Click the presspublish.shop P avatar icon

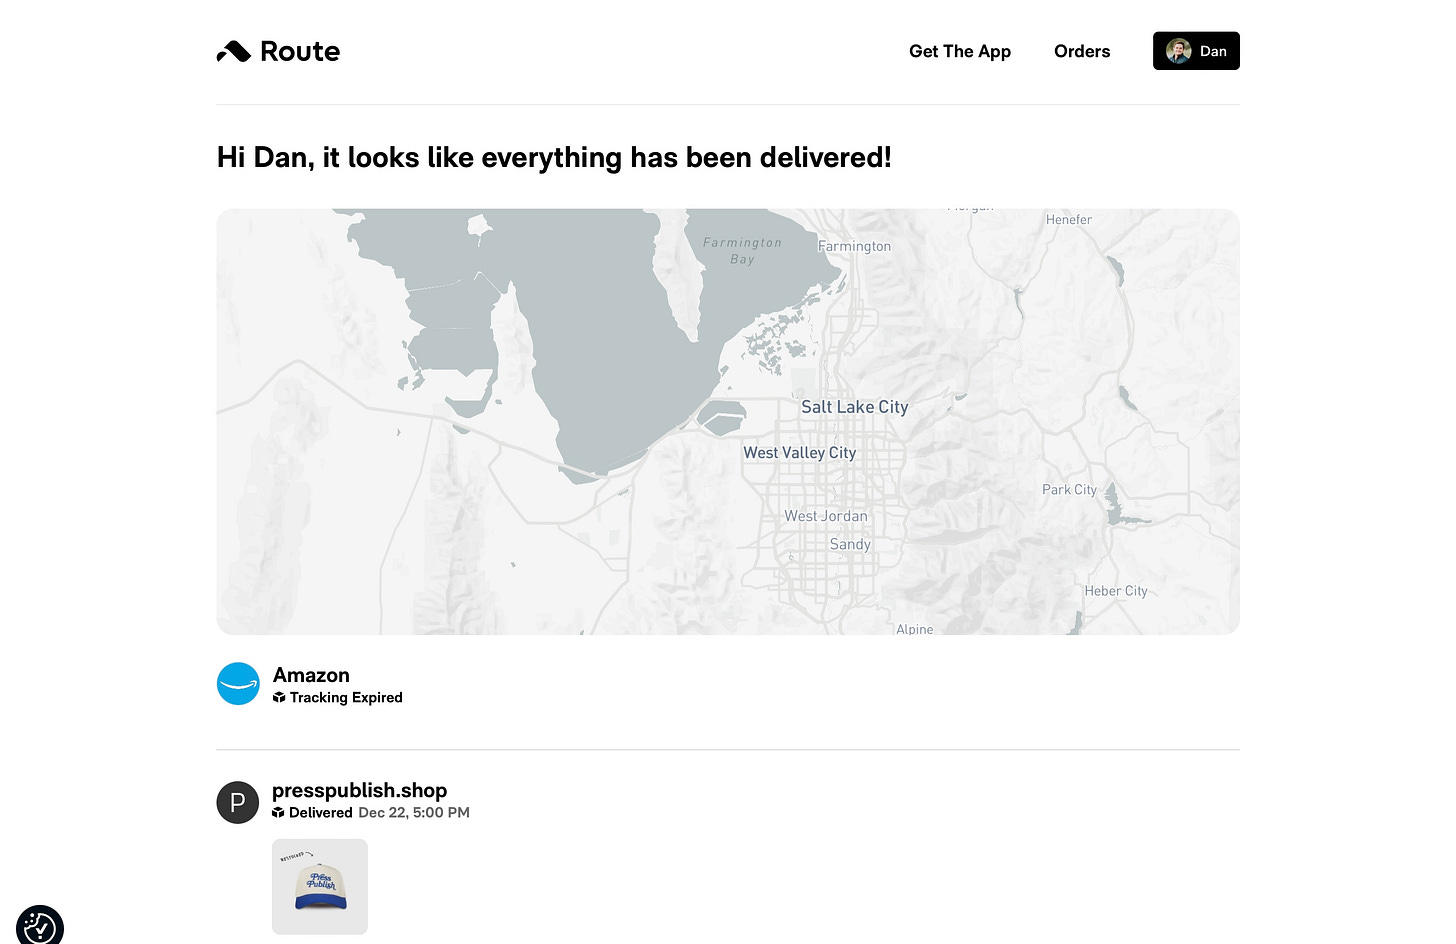pos(238,802)
